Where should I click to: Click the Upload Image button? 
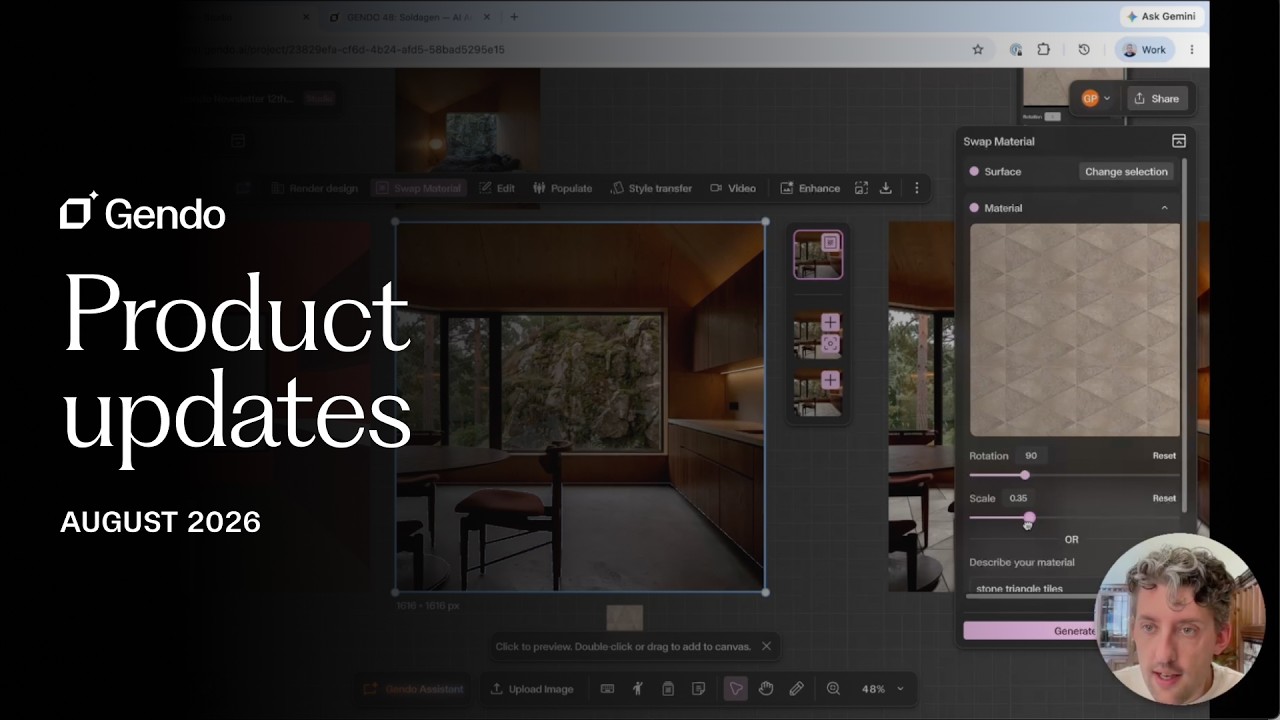point(531,689)
